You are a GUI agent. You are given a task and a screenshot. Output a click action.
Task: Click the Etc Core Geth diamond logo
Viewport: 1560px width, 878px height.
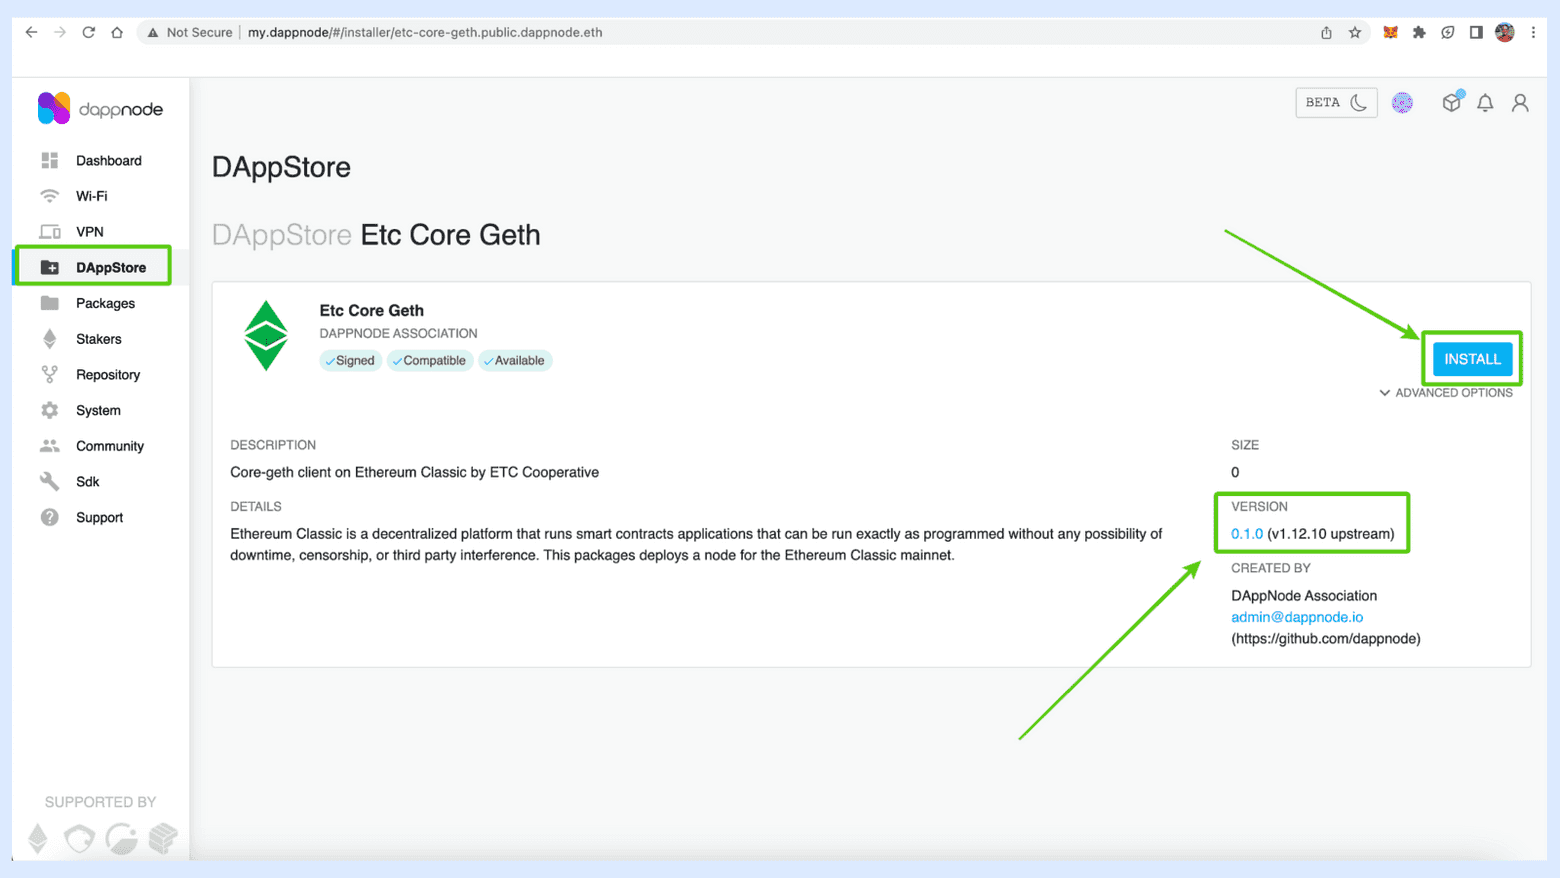266,336
